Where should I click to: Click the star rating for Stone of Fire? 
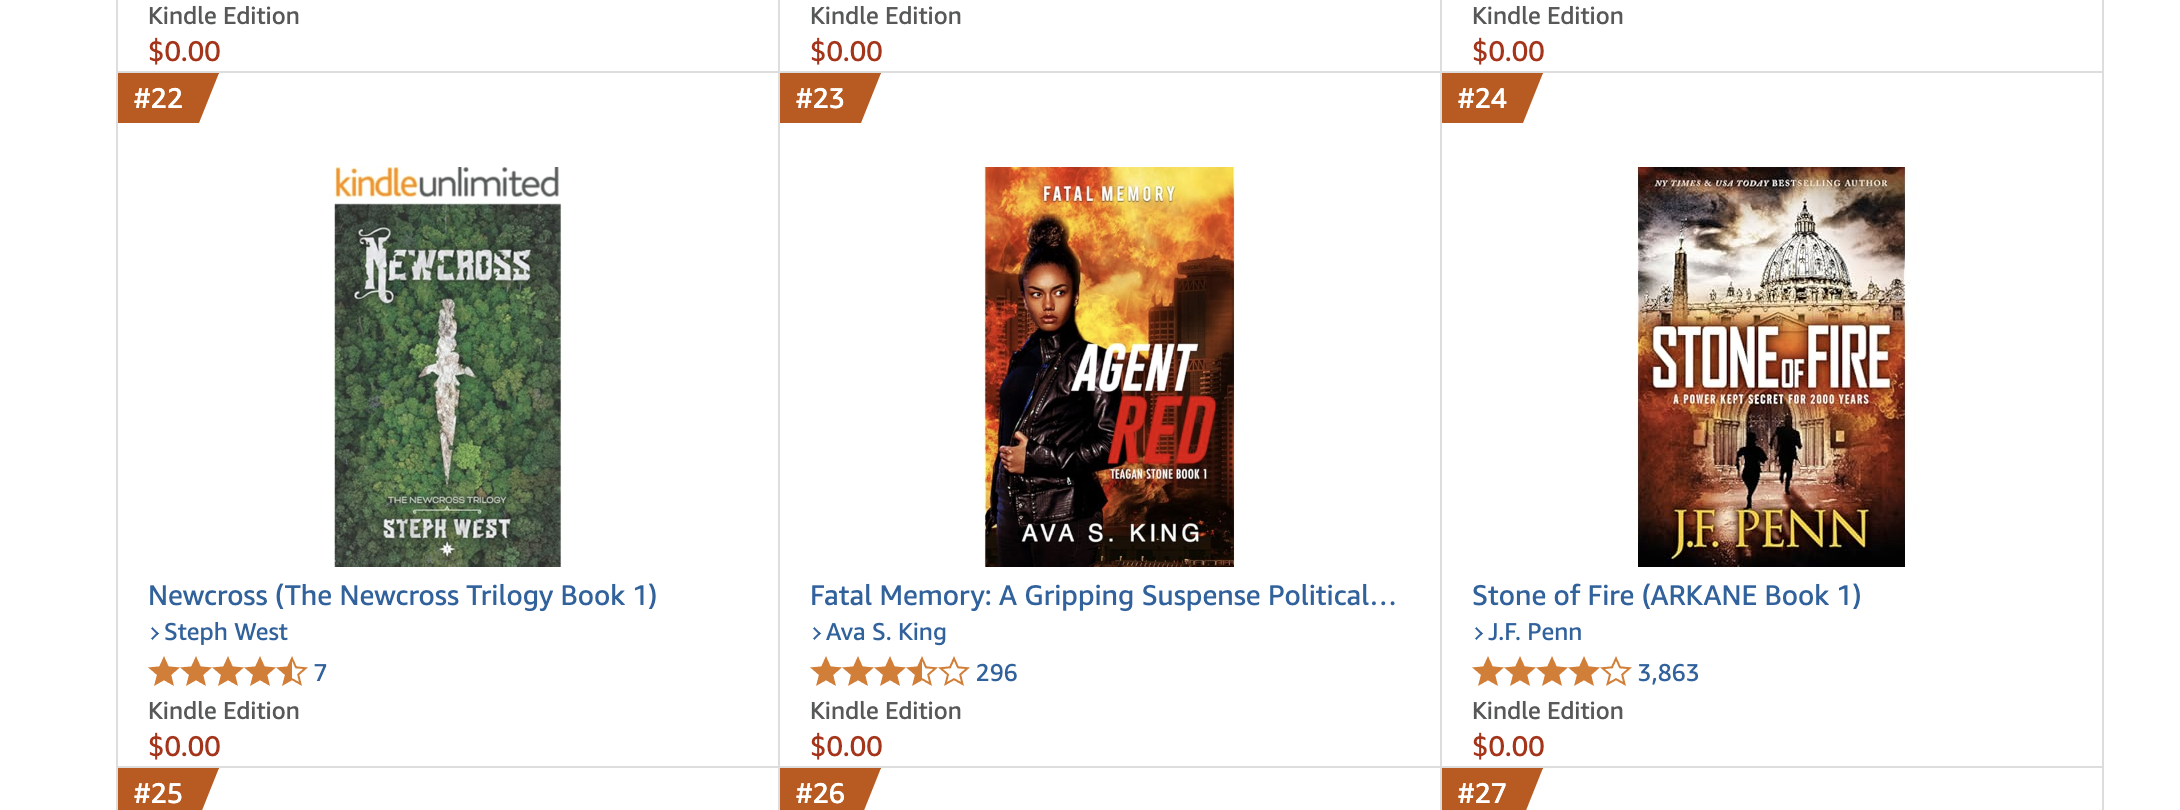[1551, 672]
